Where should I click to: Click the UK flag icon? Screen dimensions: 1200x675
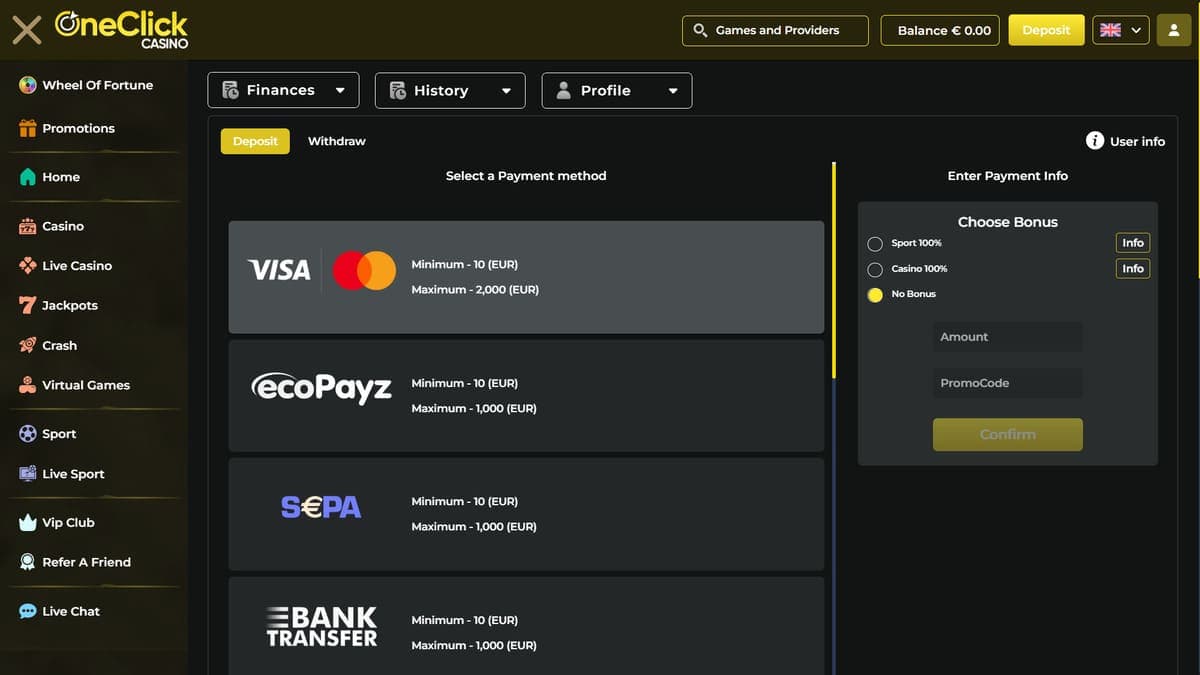(1110, 30)
